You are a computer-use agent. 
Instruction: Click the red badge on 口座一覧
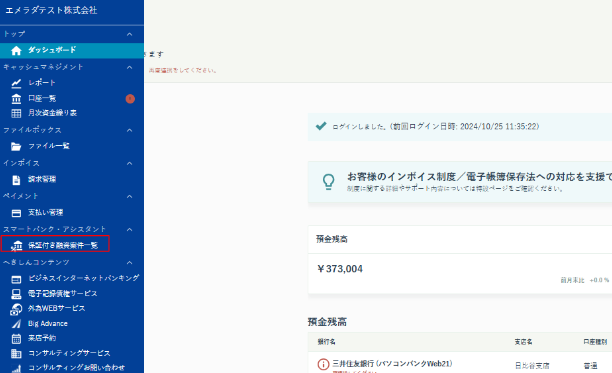pyautogui.click(x=130, y=99)
